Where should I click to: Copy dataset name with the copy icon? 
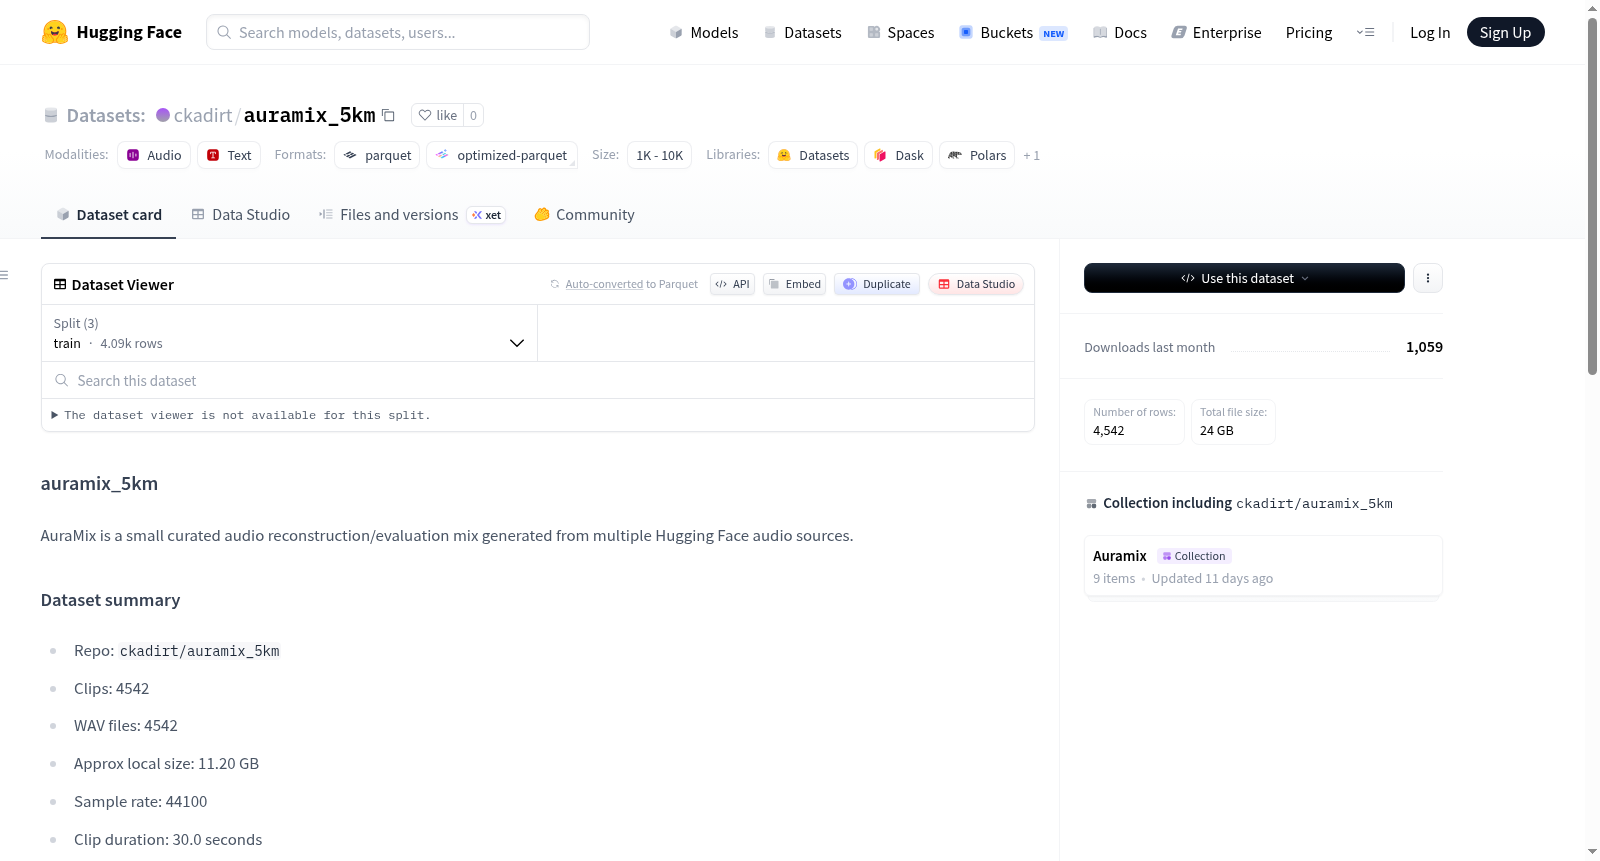389,116
